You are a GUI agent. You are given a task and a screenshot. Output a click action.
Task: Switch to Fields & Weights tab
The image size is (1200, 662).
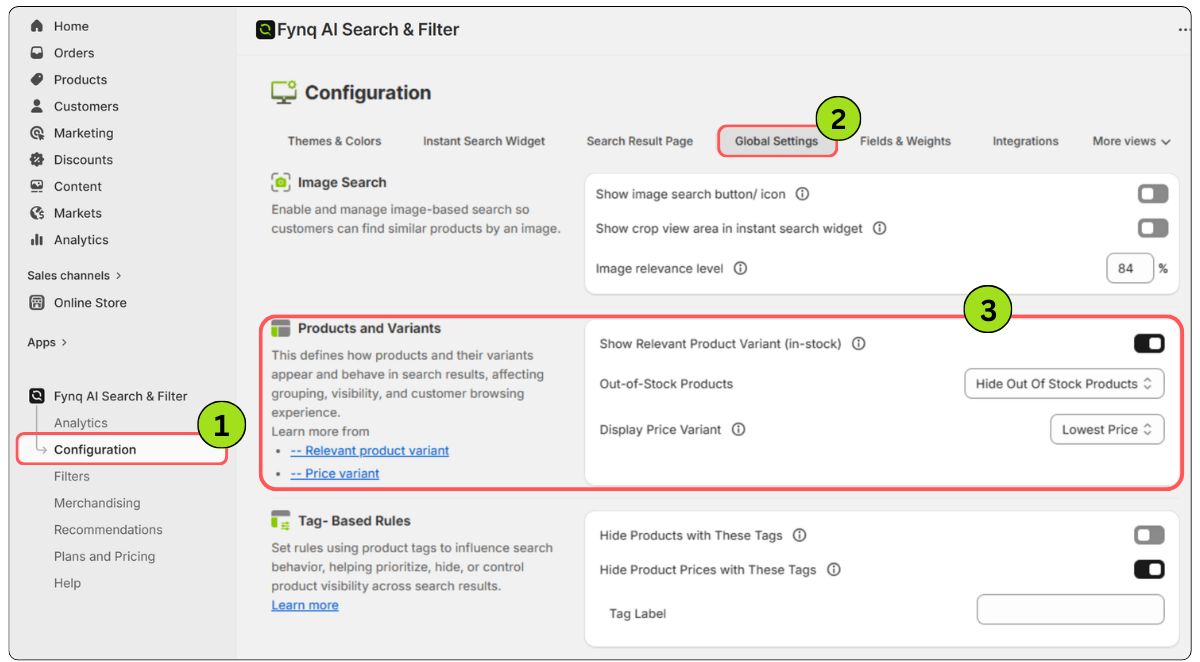905,141
